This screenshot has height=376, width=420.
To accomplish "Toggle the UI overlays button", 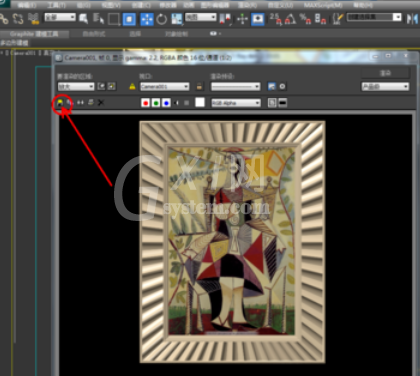I will [272, 103].
